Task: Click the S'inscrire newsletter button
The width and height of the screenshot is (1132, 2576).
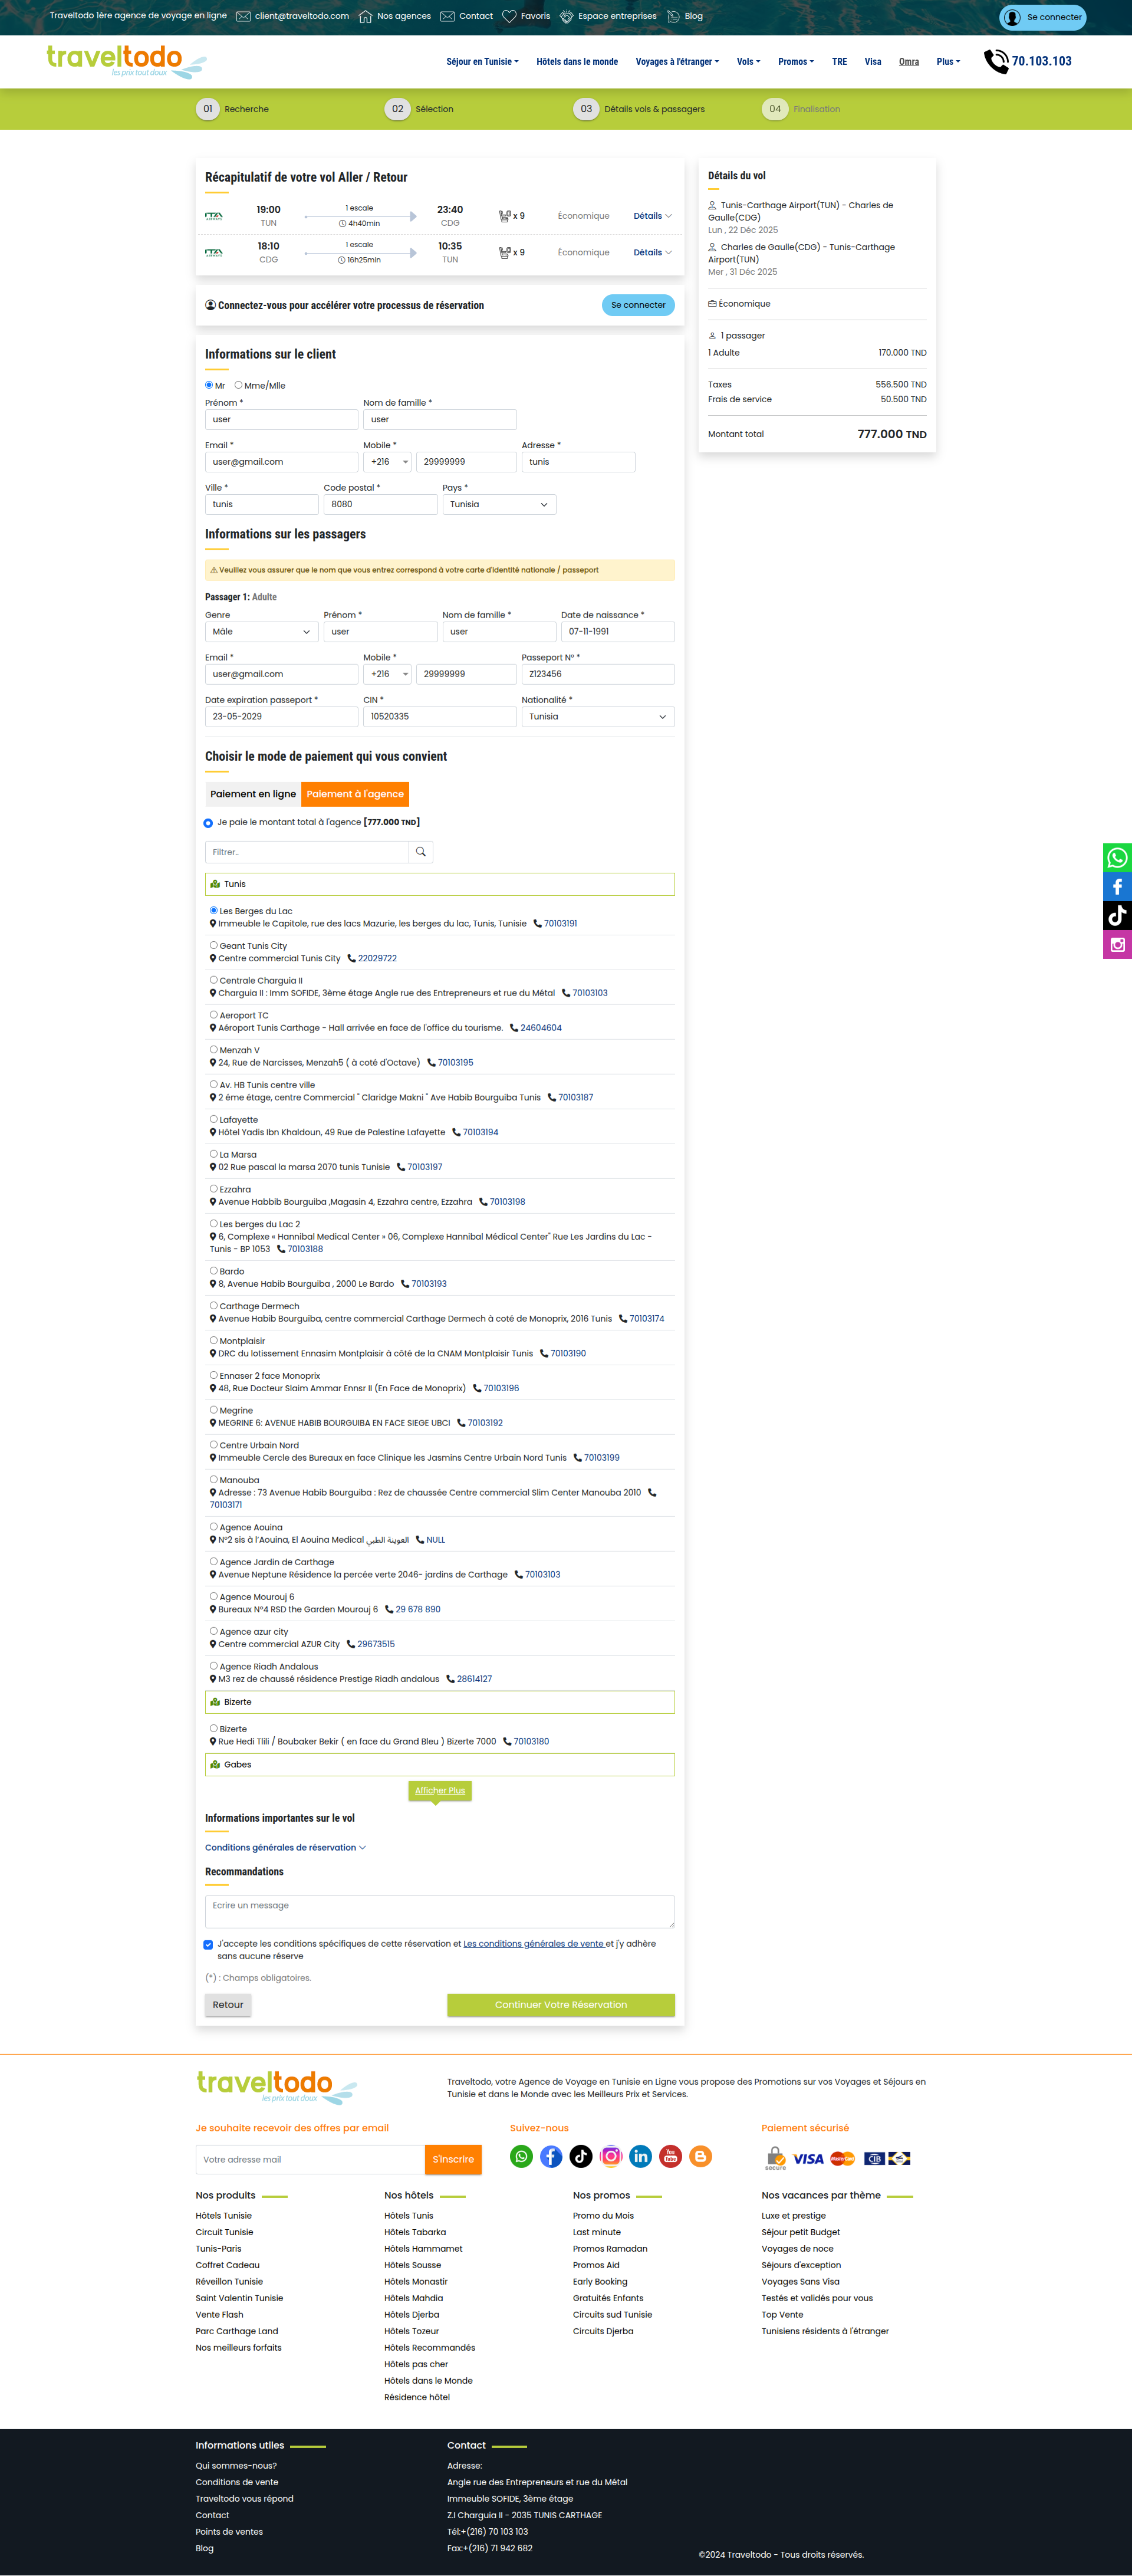Action: (453, 2159)
